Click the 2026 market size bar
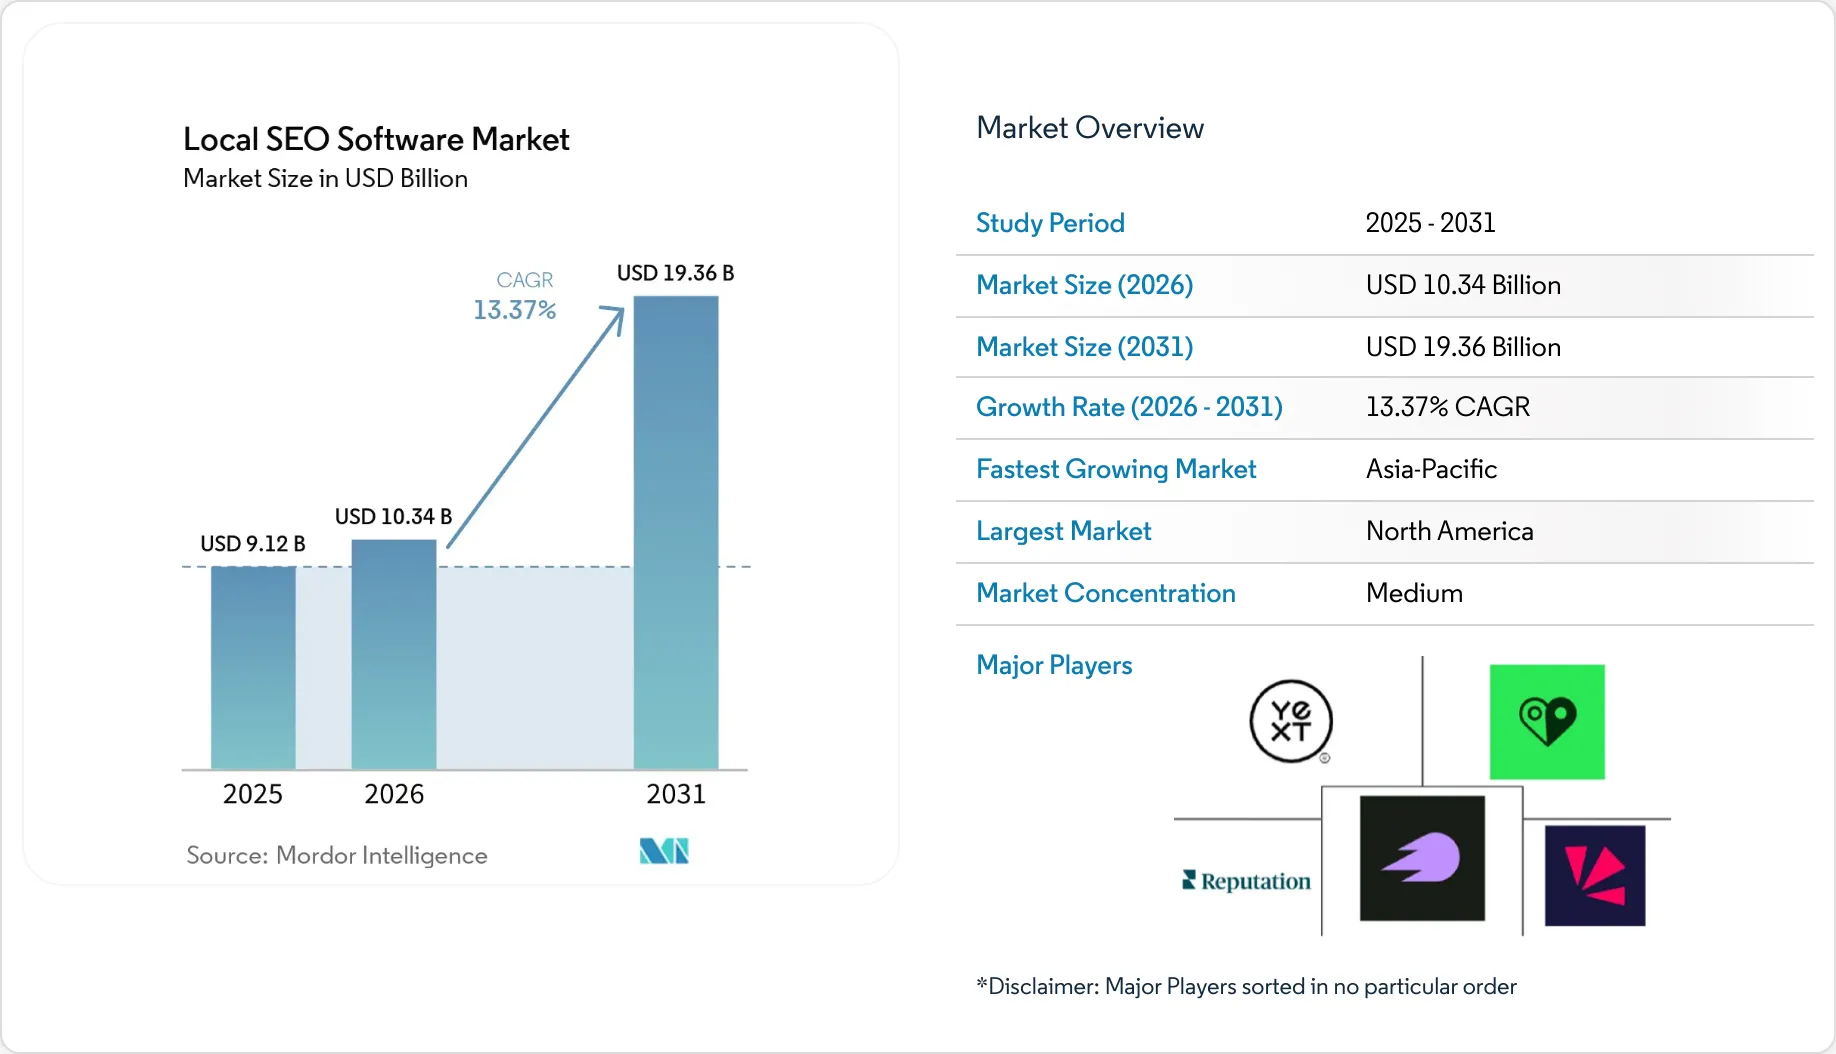 pyautogui.click(x=394, y=655)
